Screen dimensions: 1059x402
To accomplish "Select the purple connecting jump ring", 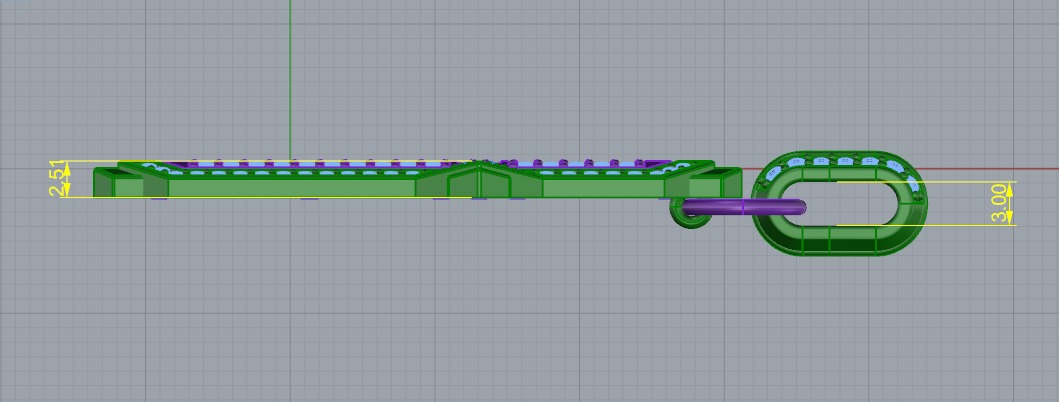I will 744,207.
